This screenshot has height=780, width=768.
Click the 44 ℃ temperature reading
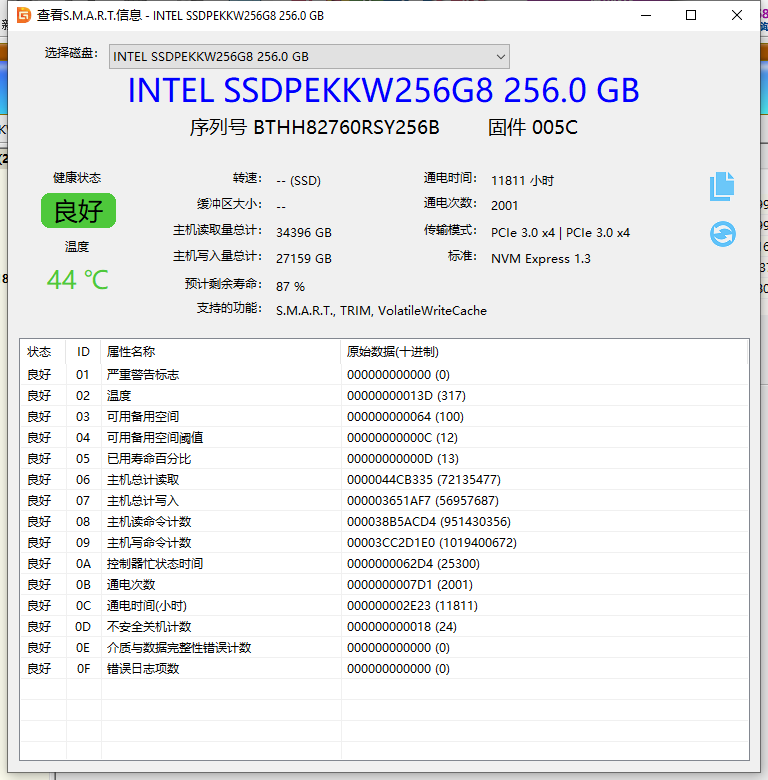pyautogui.click(x=78, y=280)
